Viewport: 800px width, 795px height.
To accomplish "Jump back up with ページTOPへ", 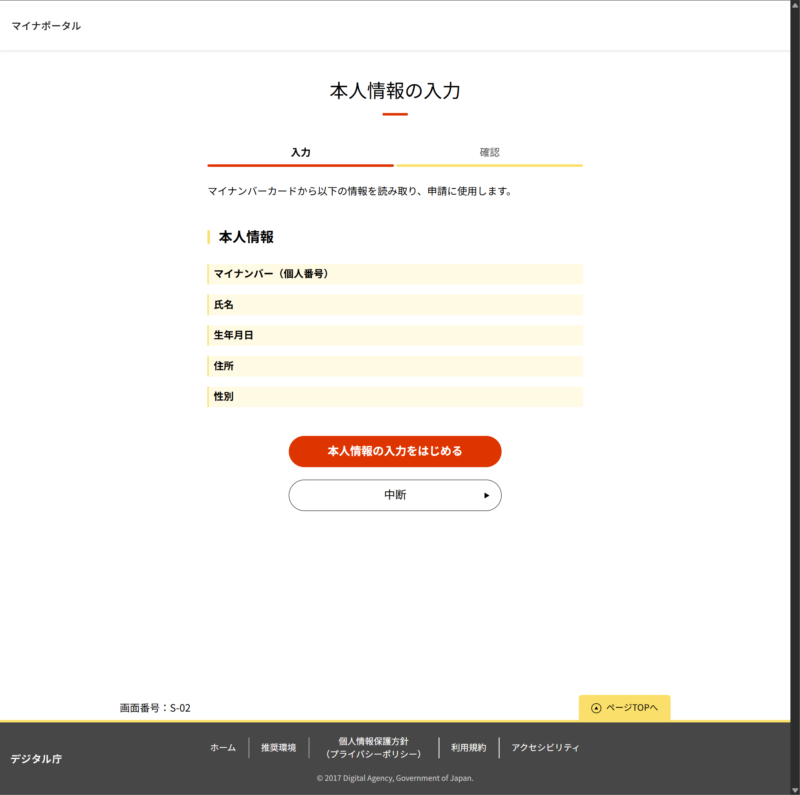I will [x=624, y=708].
